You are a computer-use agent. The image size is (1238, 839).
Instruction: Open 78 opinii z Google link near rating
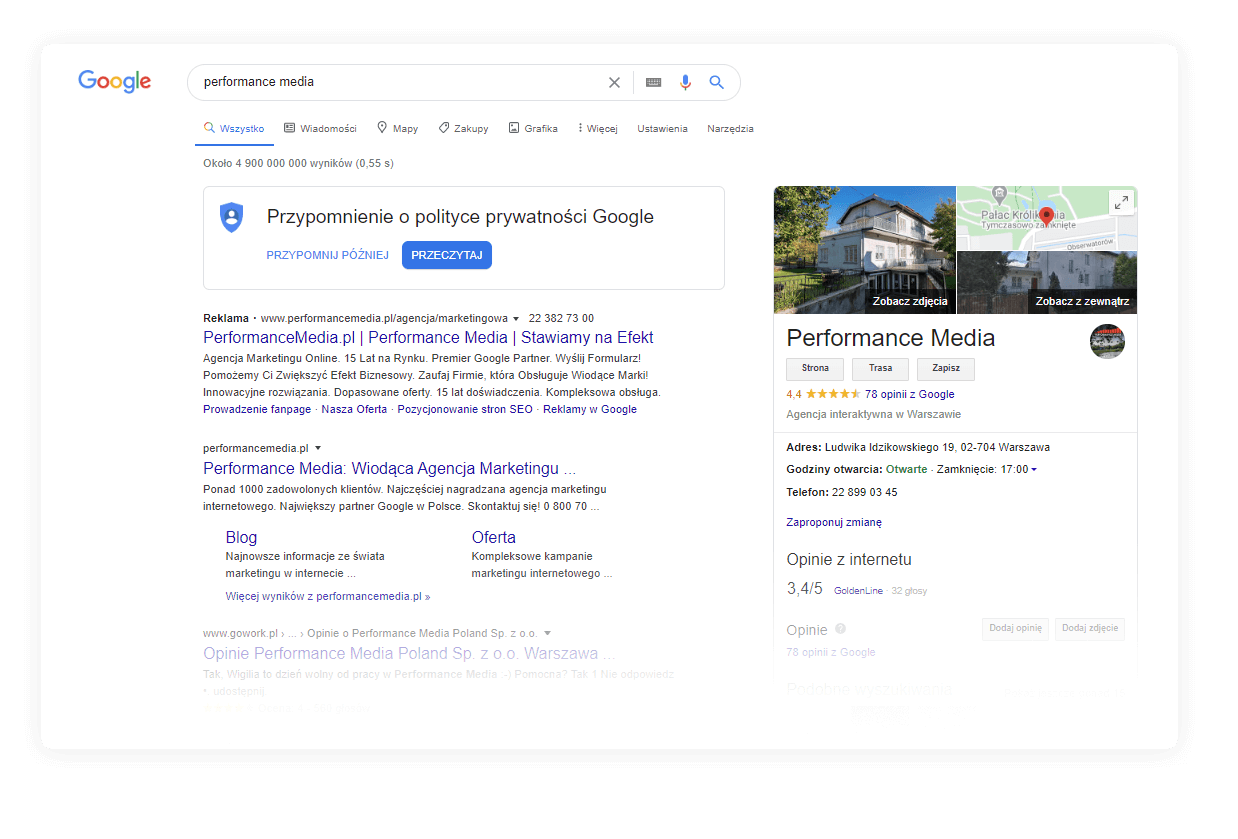(x=910, y=394)
